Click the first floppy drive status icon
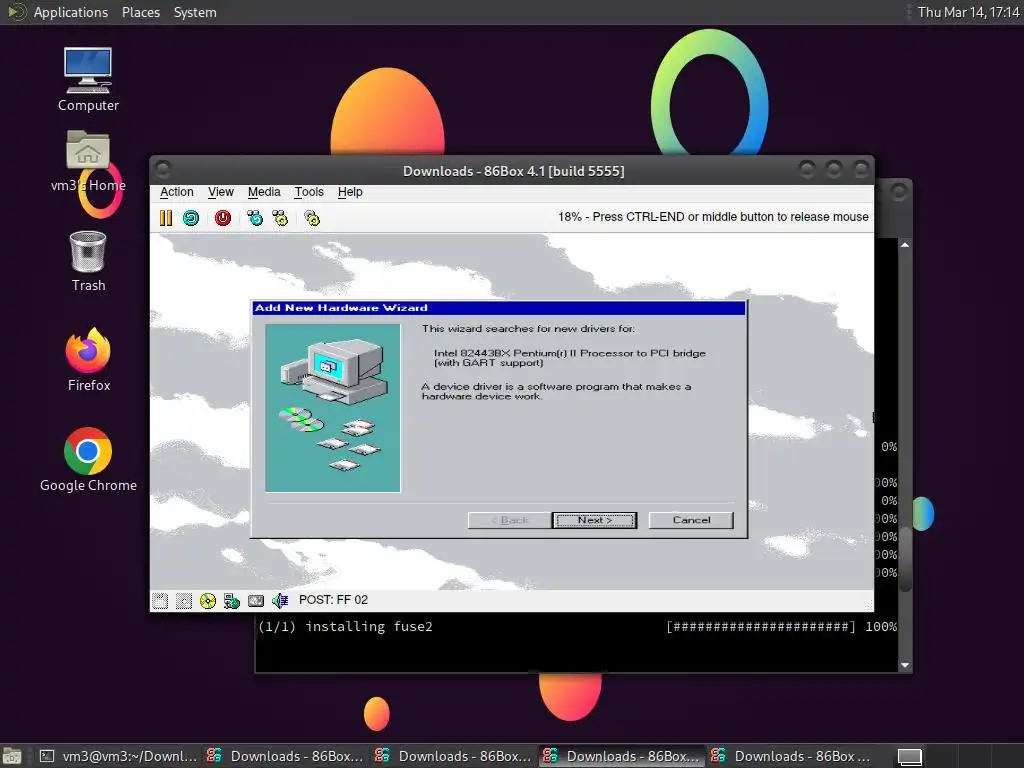Screen dimensions: 1024x768 click(160, 601)
